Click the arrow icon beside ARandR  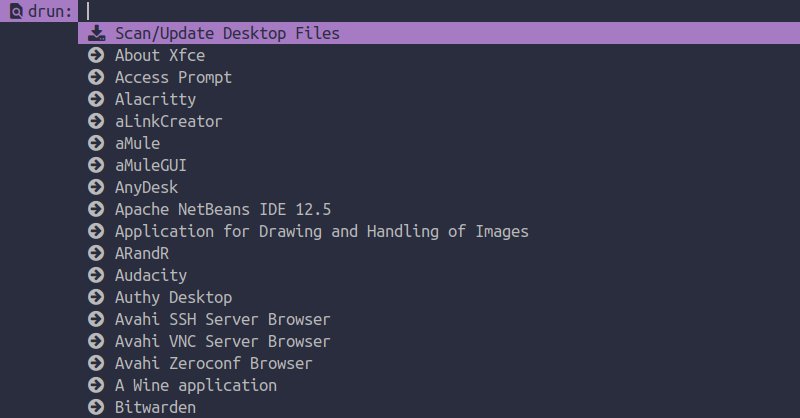click(x=96, y=253)
